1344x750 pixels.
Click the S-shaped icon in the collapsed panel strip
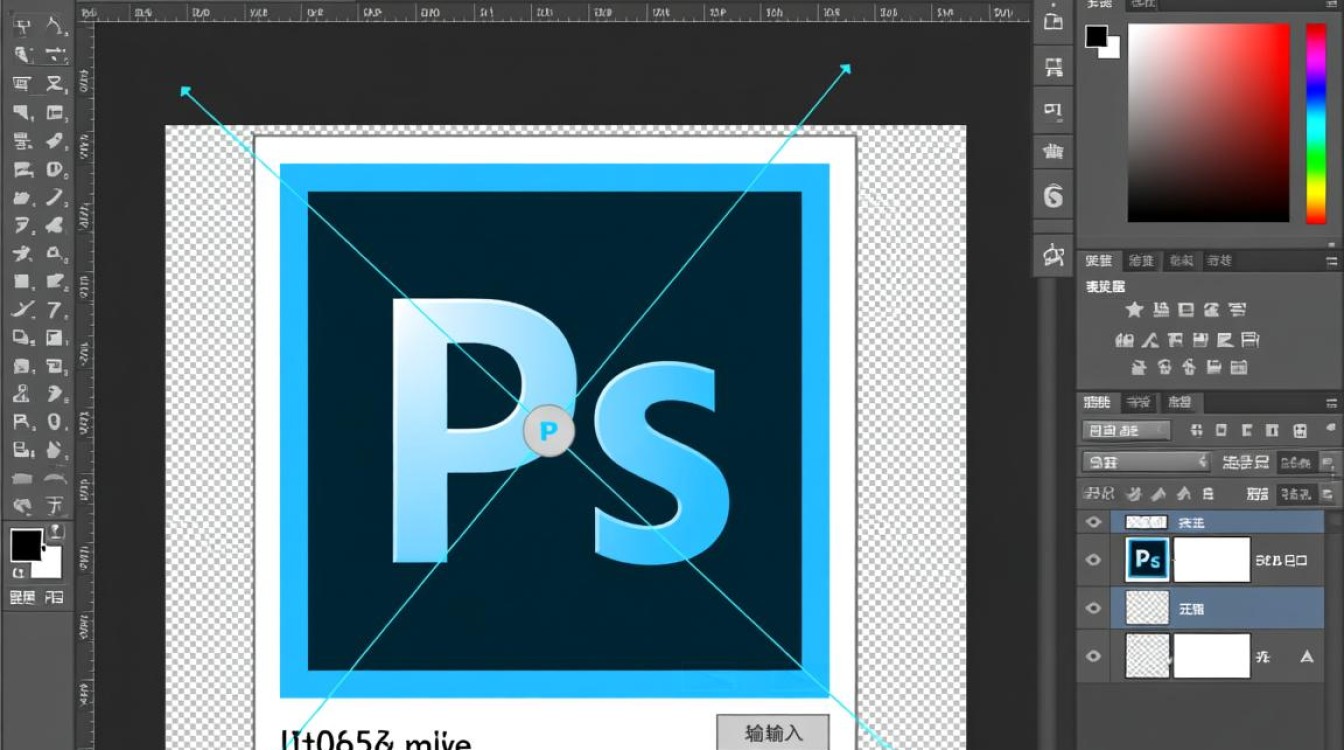[1053, 196]
